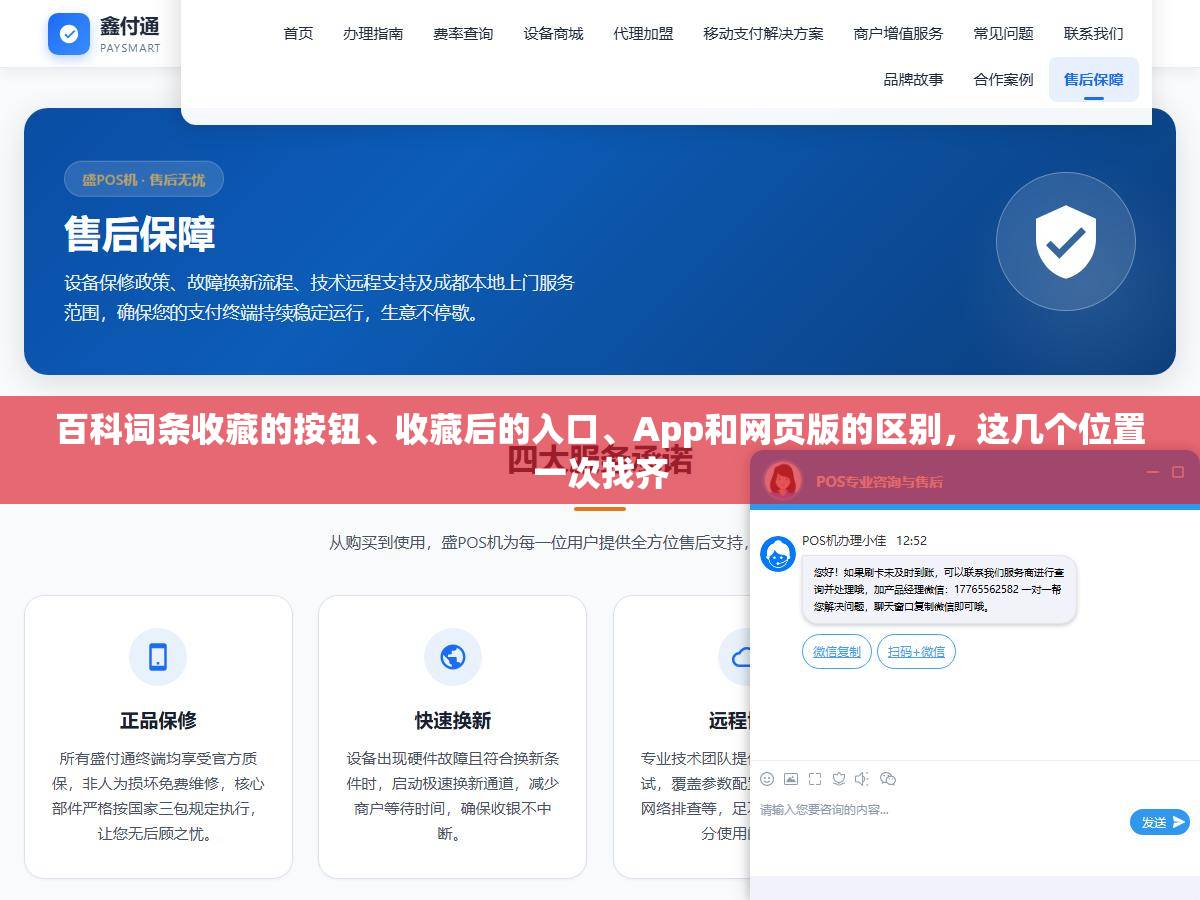The image size is (1200, 900).
Task: Click the WeChat icon in chat toolbar
Action: (x=887, y=779)
